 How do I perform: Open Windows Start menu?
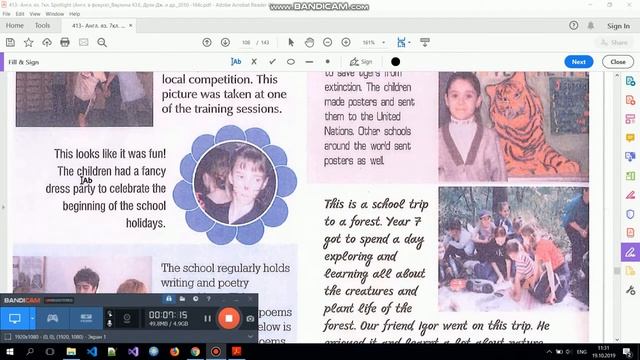coord(9,351)
